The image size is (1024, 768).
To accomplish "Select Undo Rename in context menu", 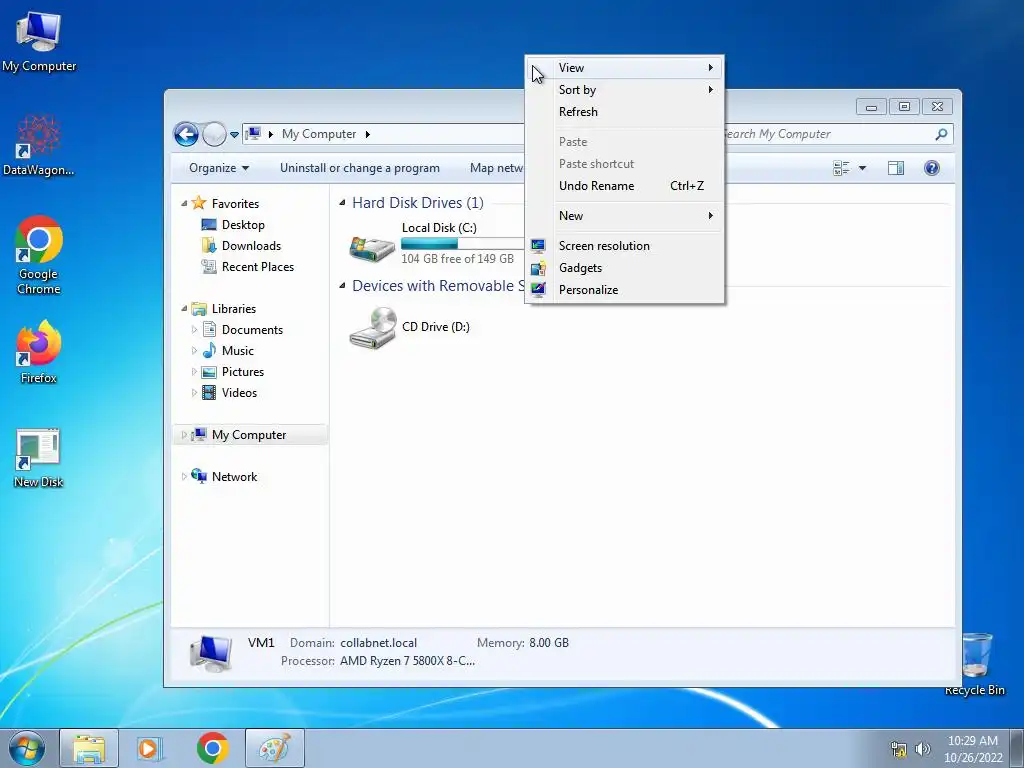I will (x=624, y=186).
